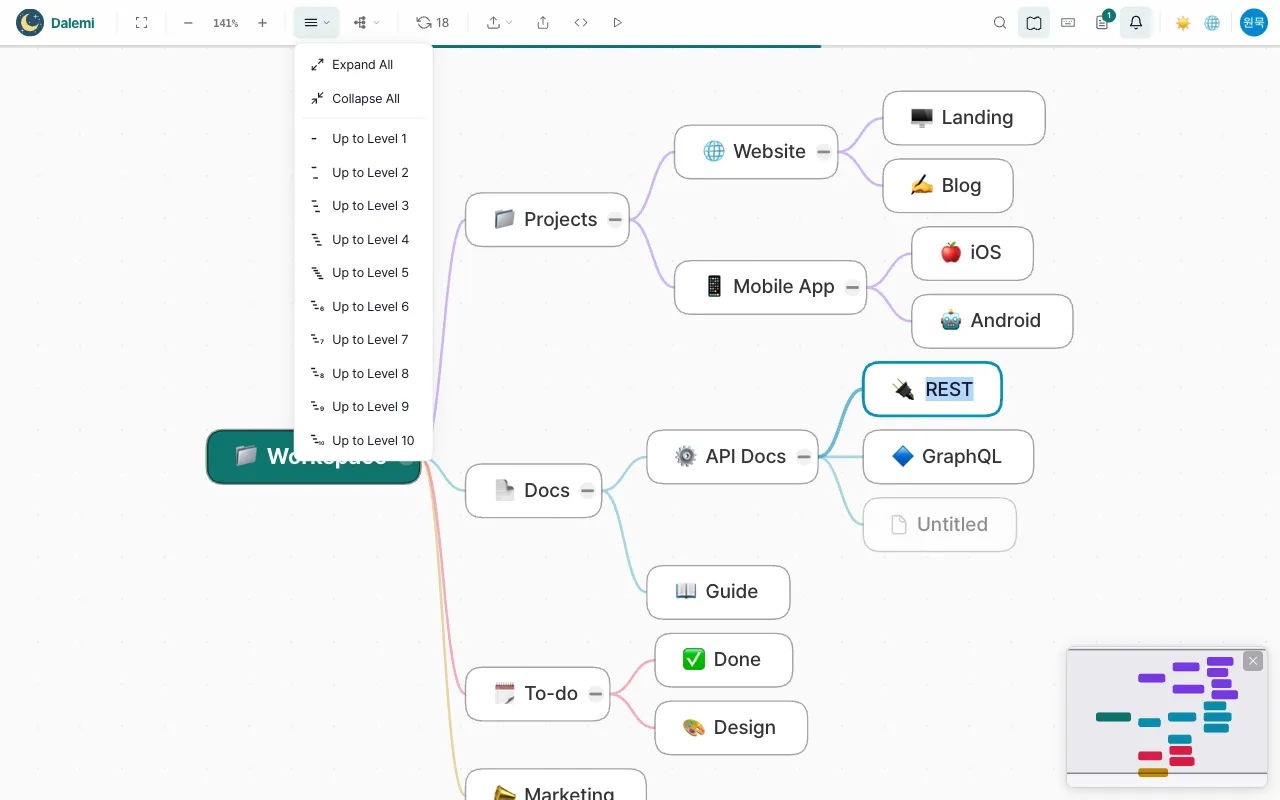Collapse the Docs node
Image resolution: width=1280 pixels, height=800 pixels.
(x=587, y=491)
